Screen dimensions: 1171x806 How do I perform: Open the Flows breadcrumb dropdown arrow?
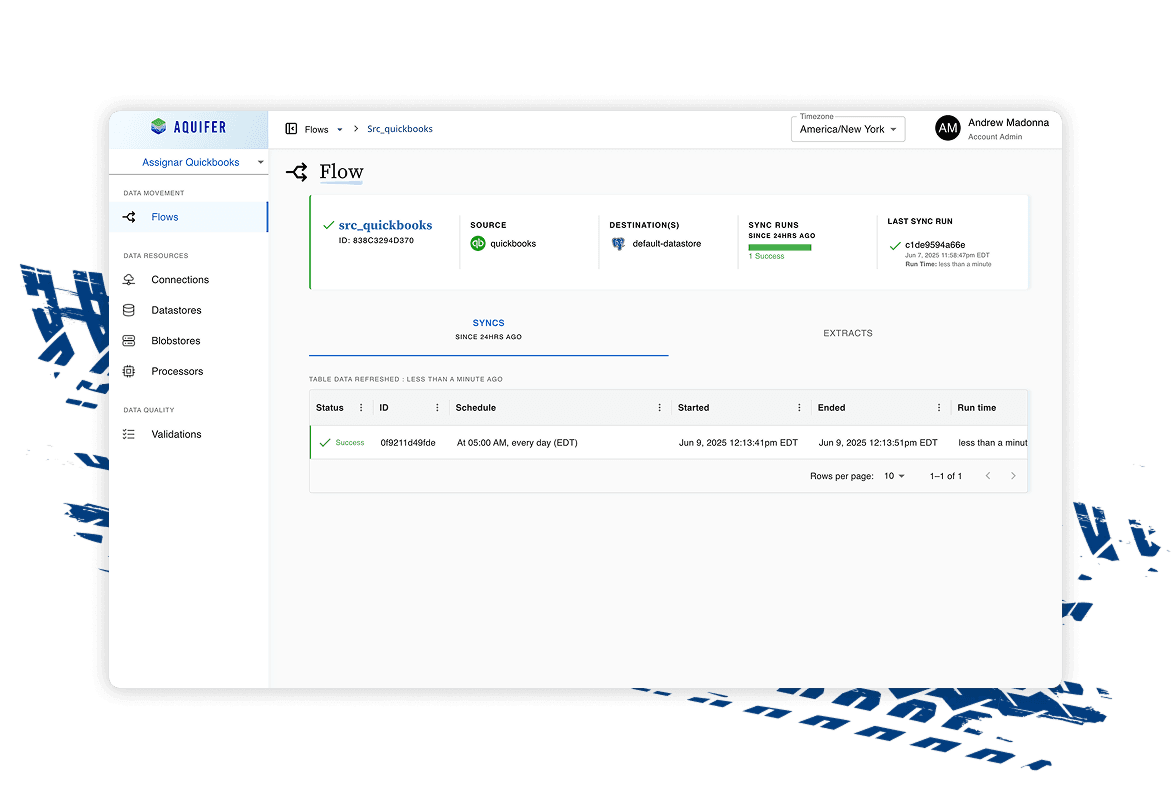coord(340,129)
